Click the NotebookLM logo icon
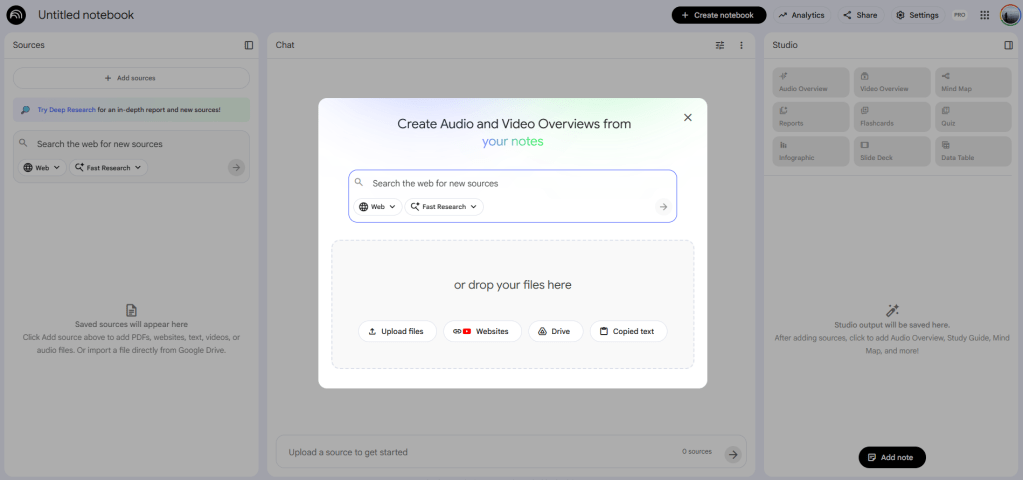Viewport: 1023px width, 480px height. click(16, 15)
